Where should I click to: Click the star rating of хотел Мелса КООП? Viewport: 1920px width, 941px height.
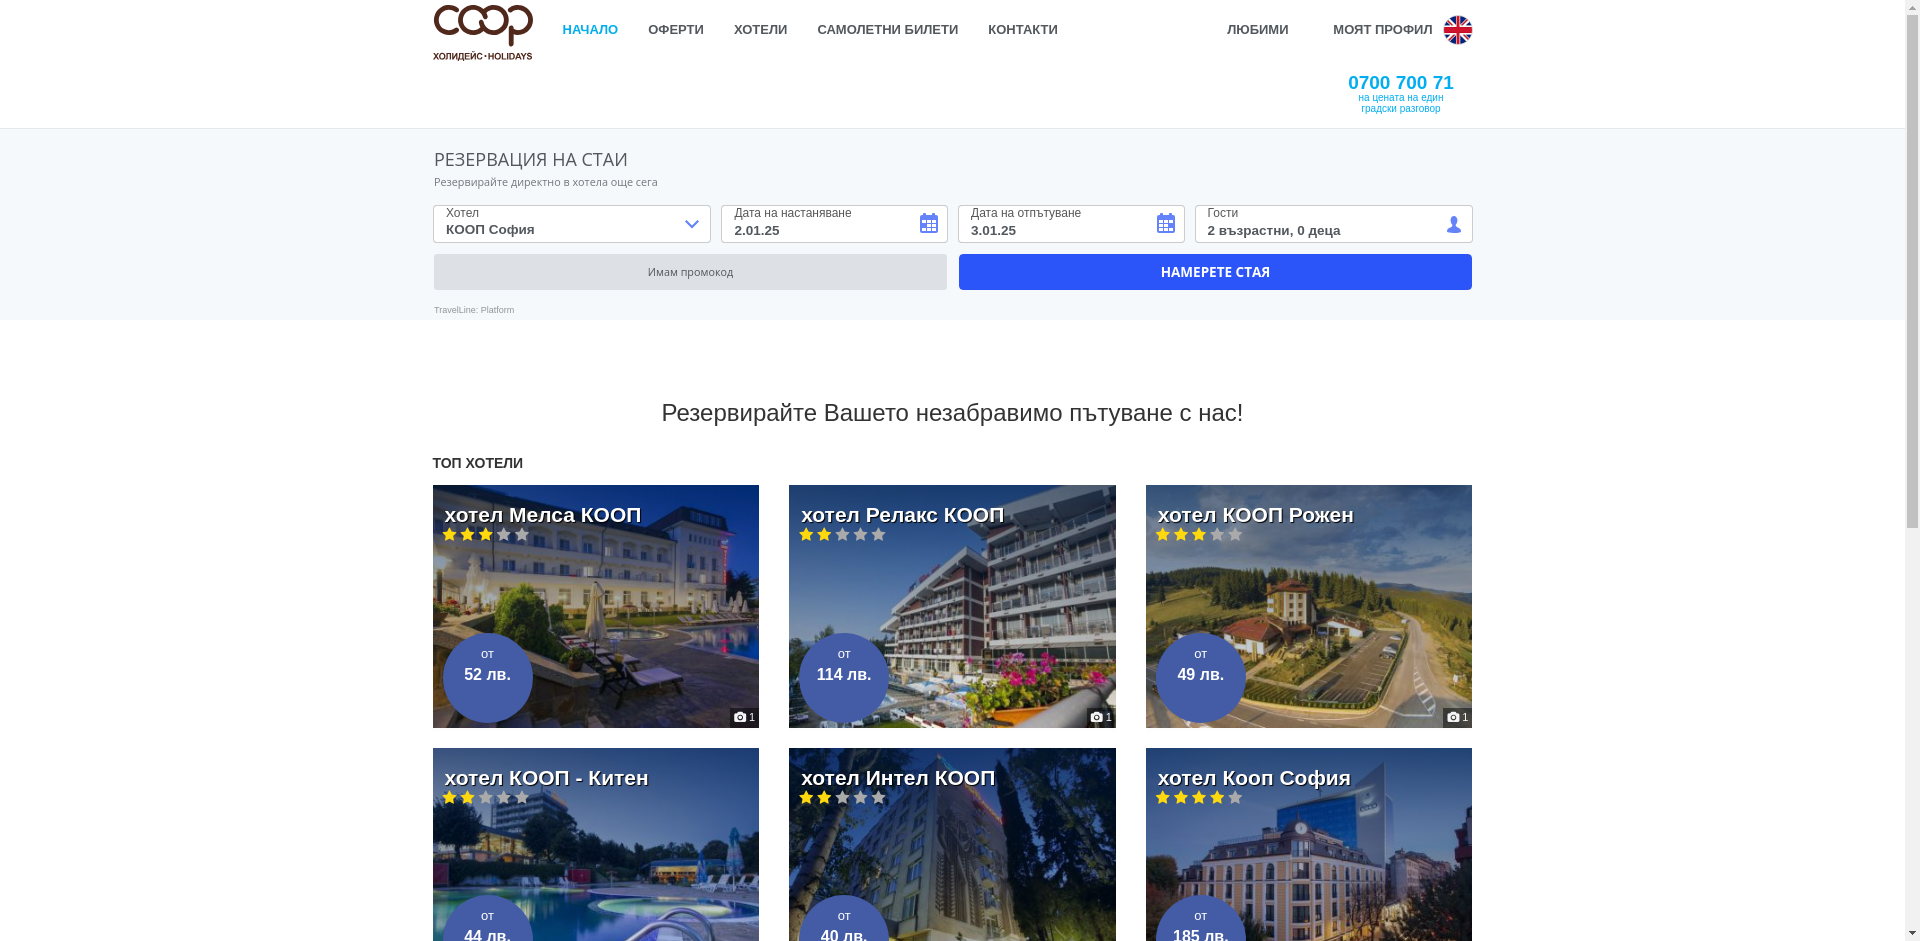coord(485,535)
